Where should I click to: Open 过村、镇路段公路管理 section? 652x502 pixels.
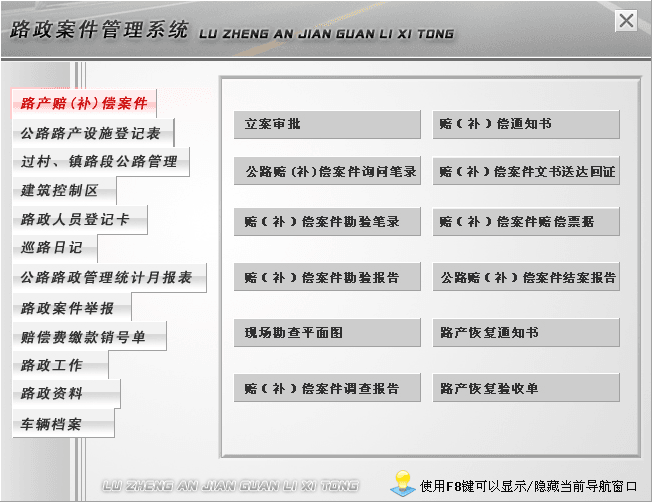[101, 161]
